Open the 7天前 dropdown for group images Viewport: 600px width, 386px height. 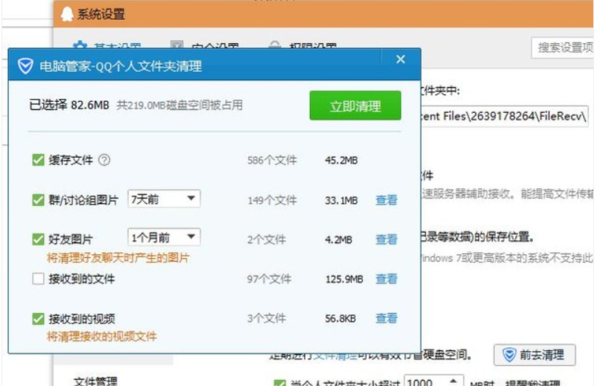pos(164,199)
